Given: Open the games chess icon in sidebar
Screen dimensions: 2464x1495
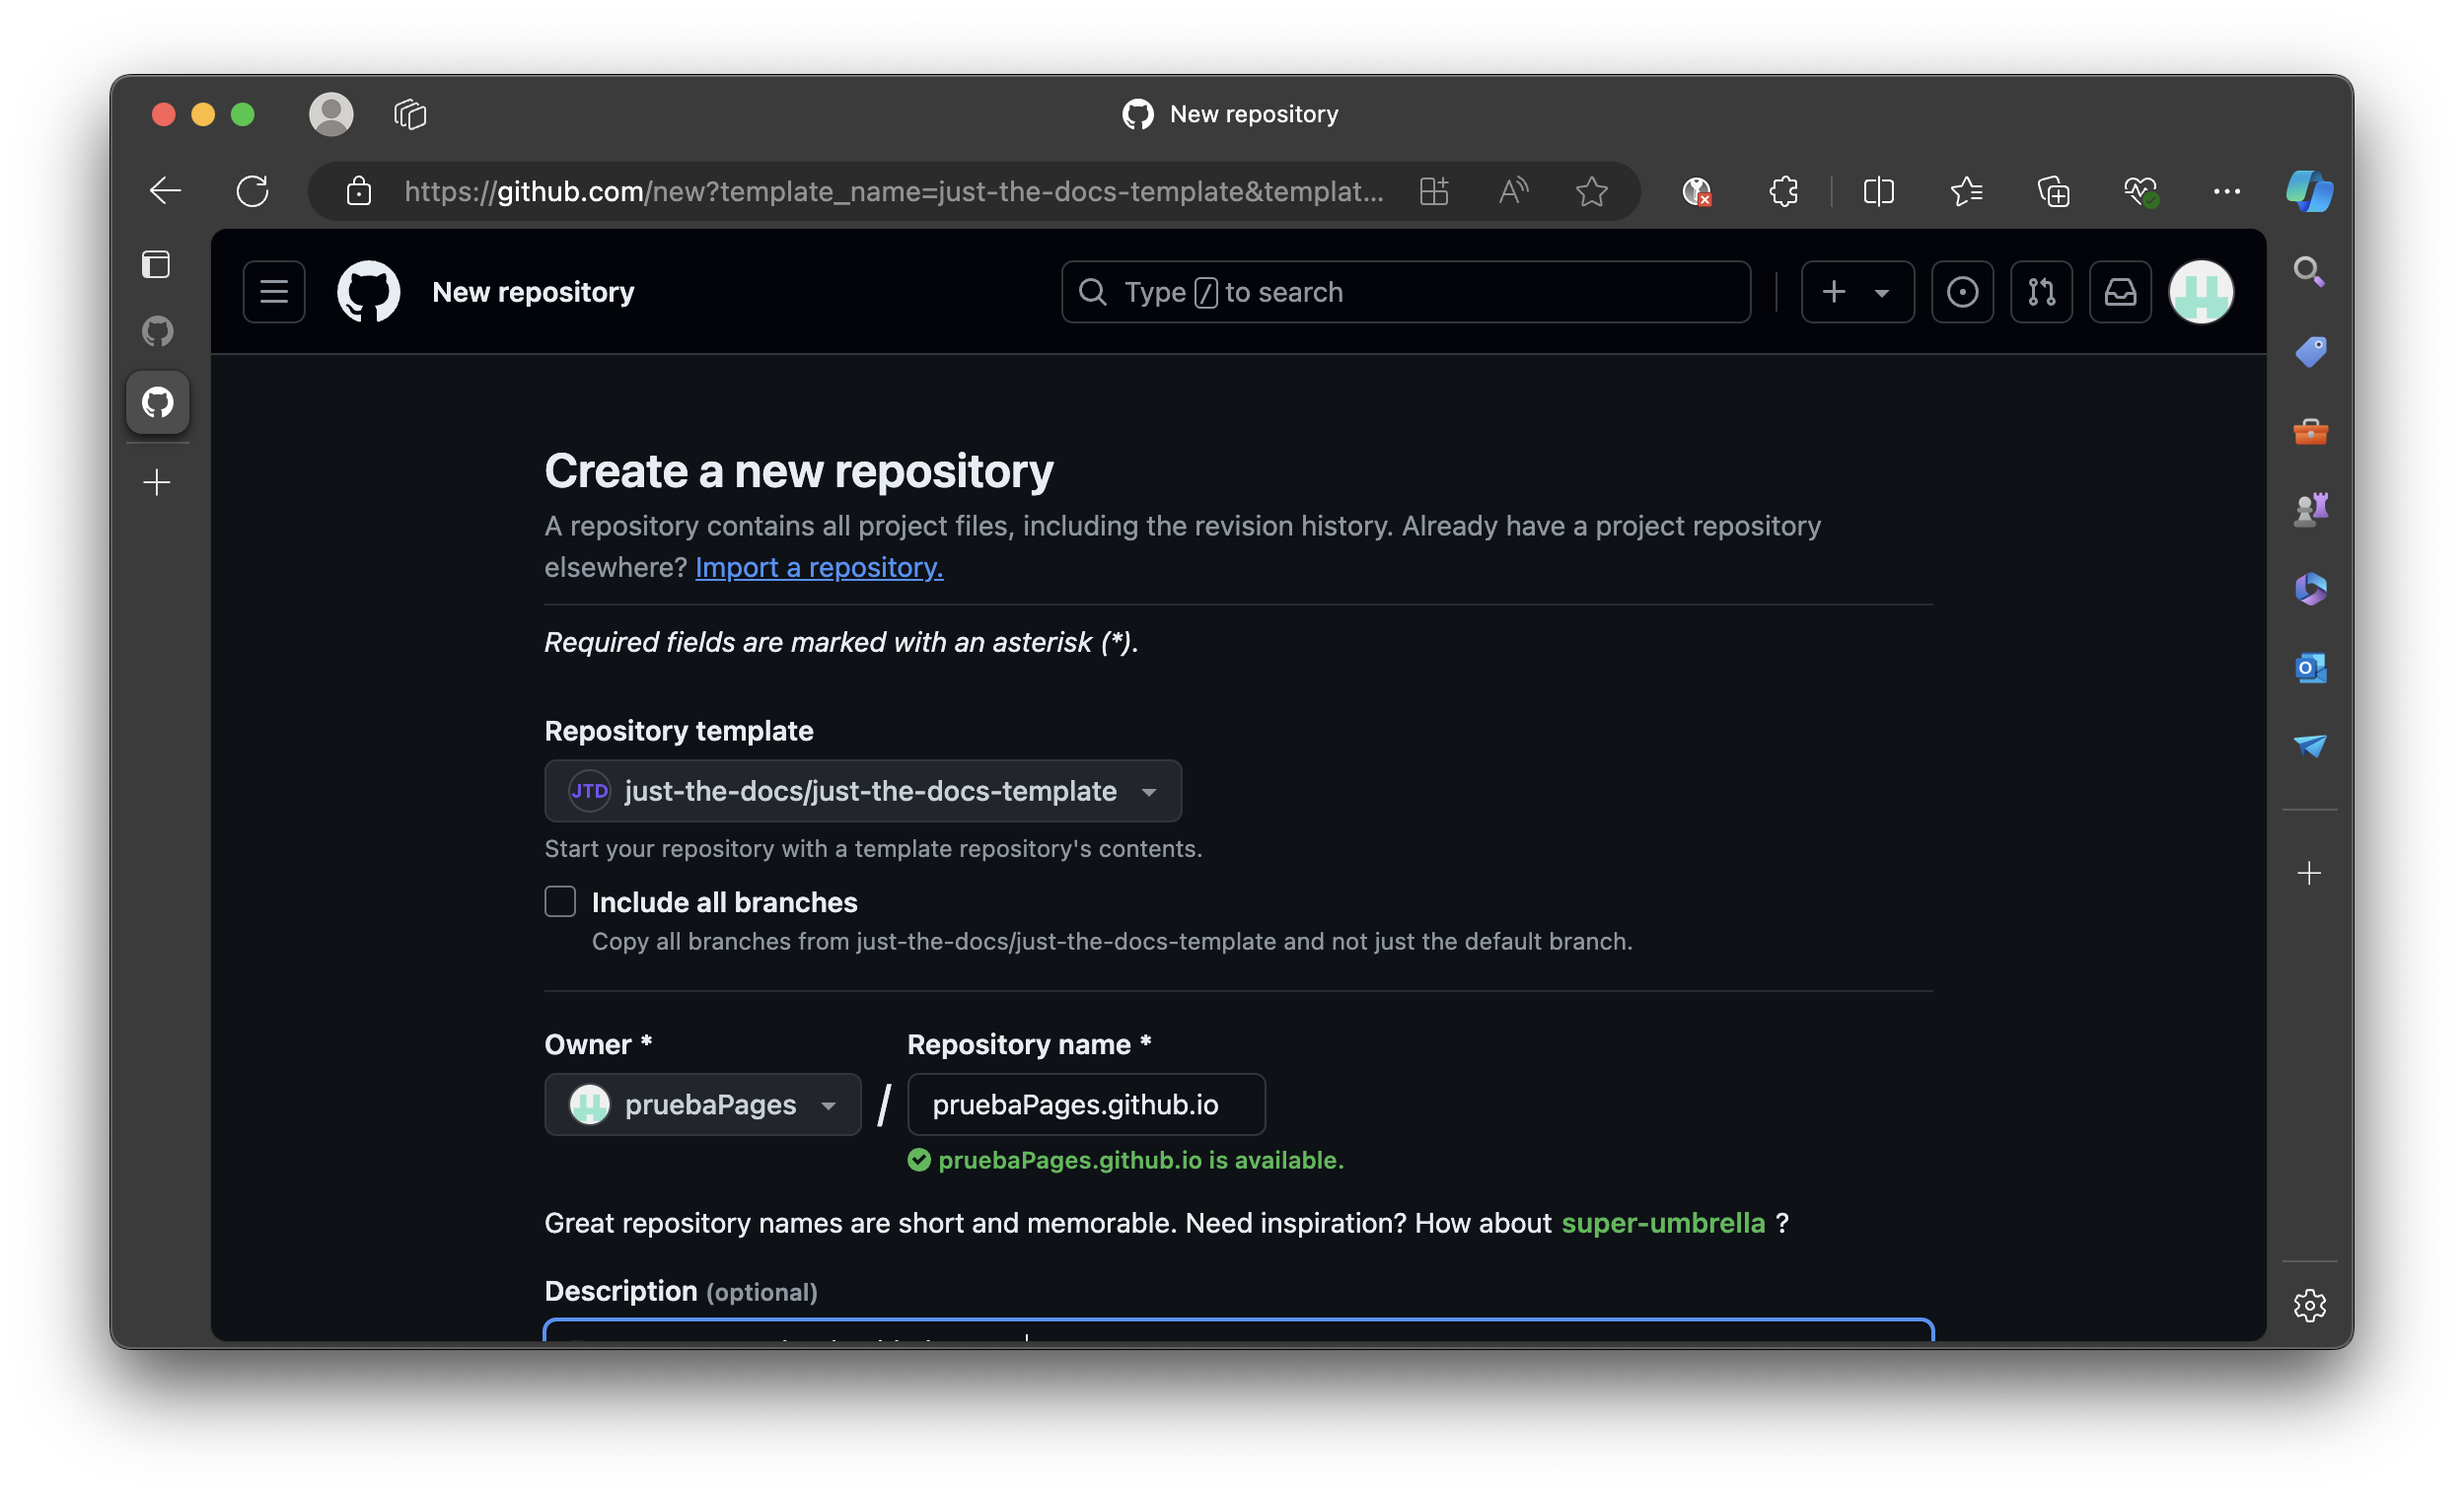Looking at the screenshot, I should coord(2310,510).
